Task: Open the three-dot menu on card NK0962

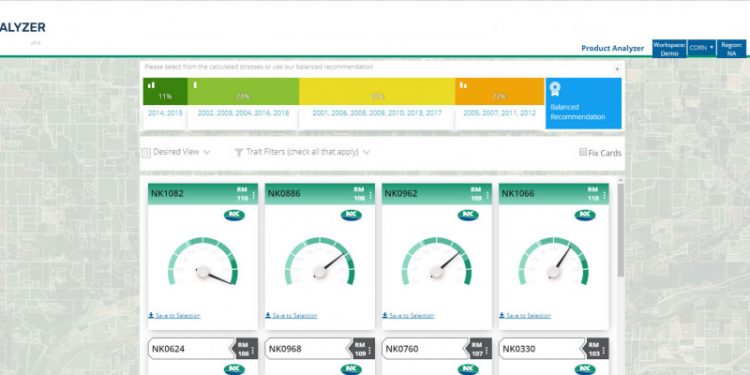Action: [487, 195]
